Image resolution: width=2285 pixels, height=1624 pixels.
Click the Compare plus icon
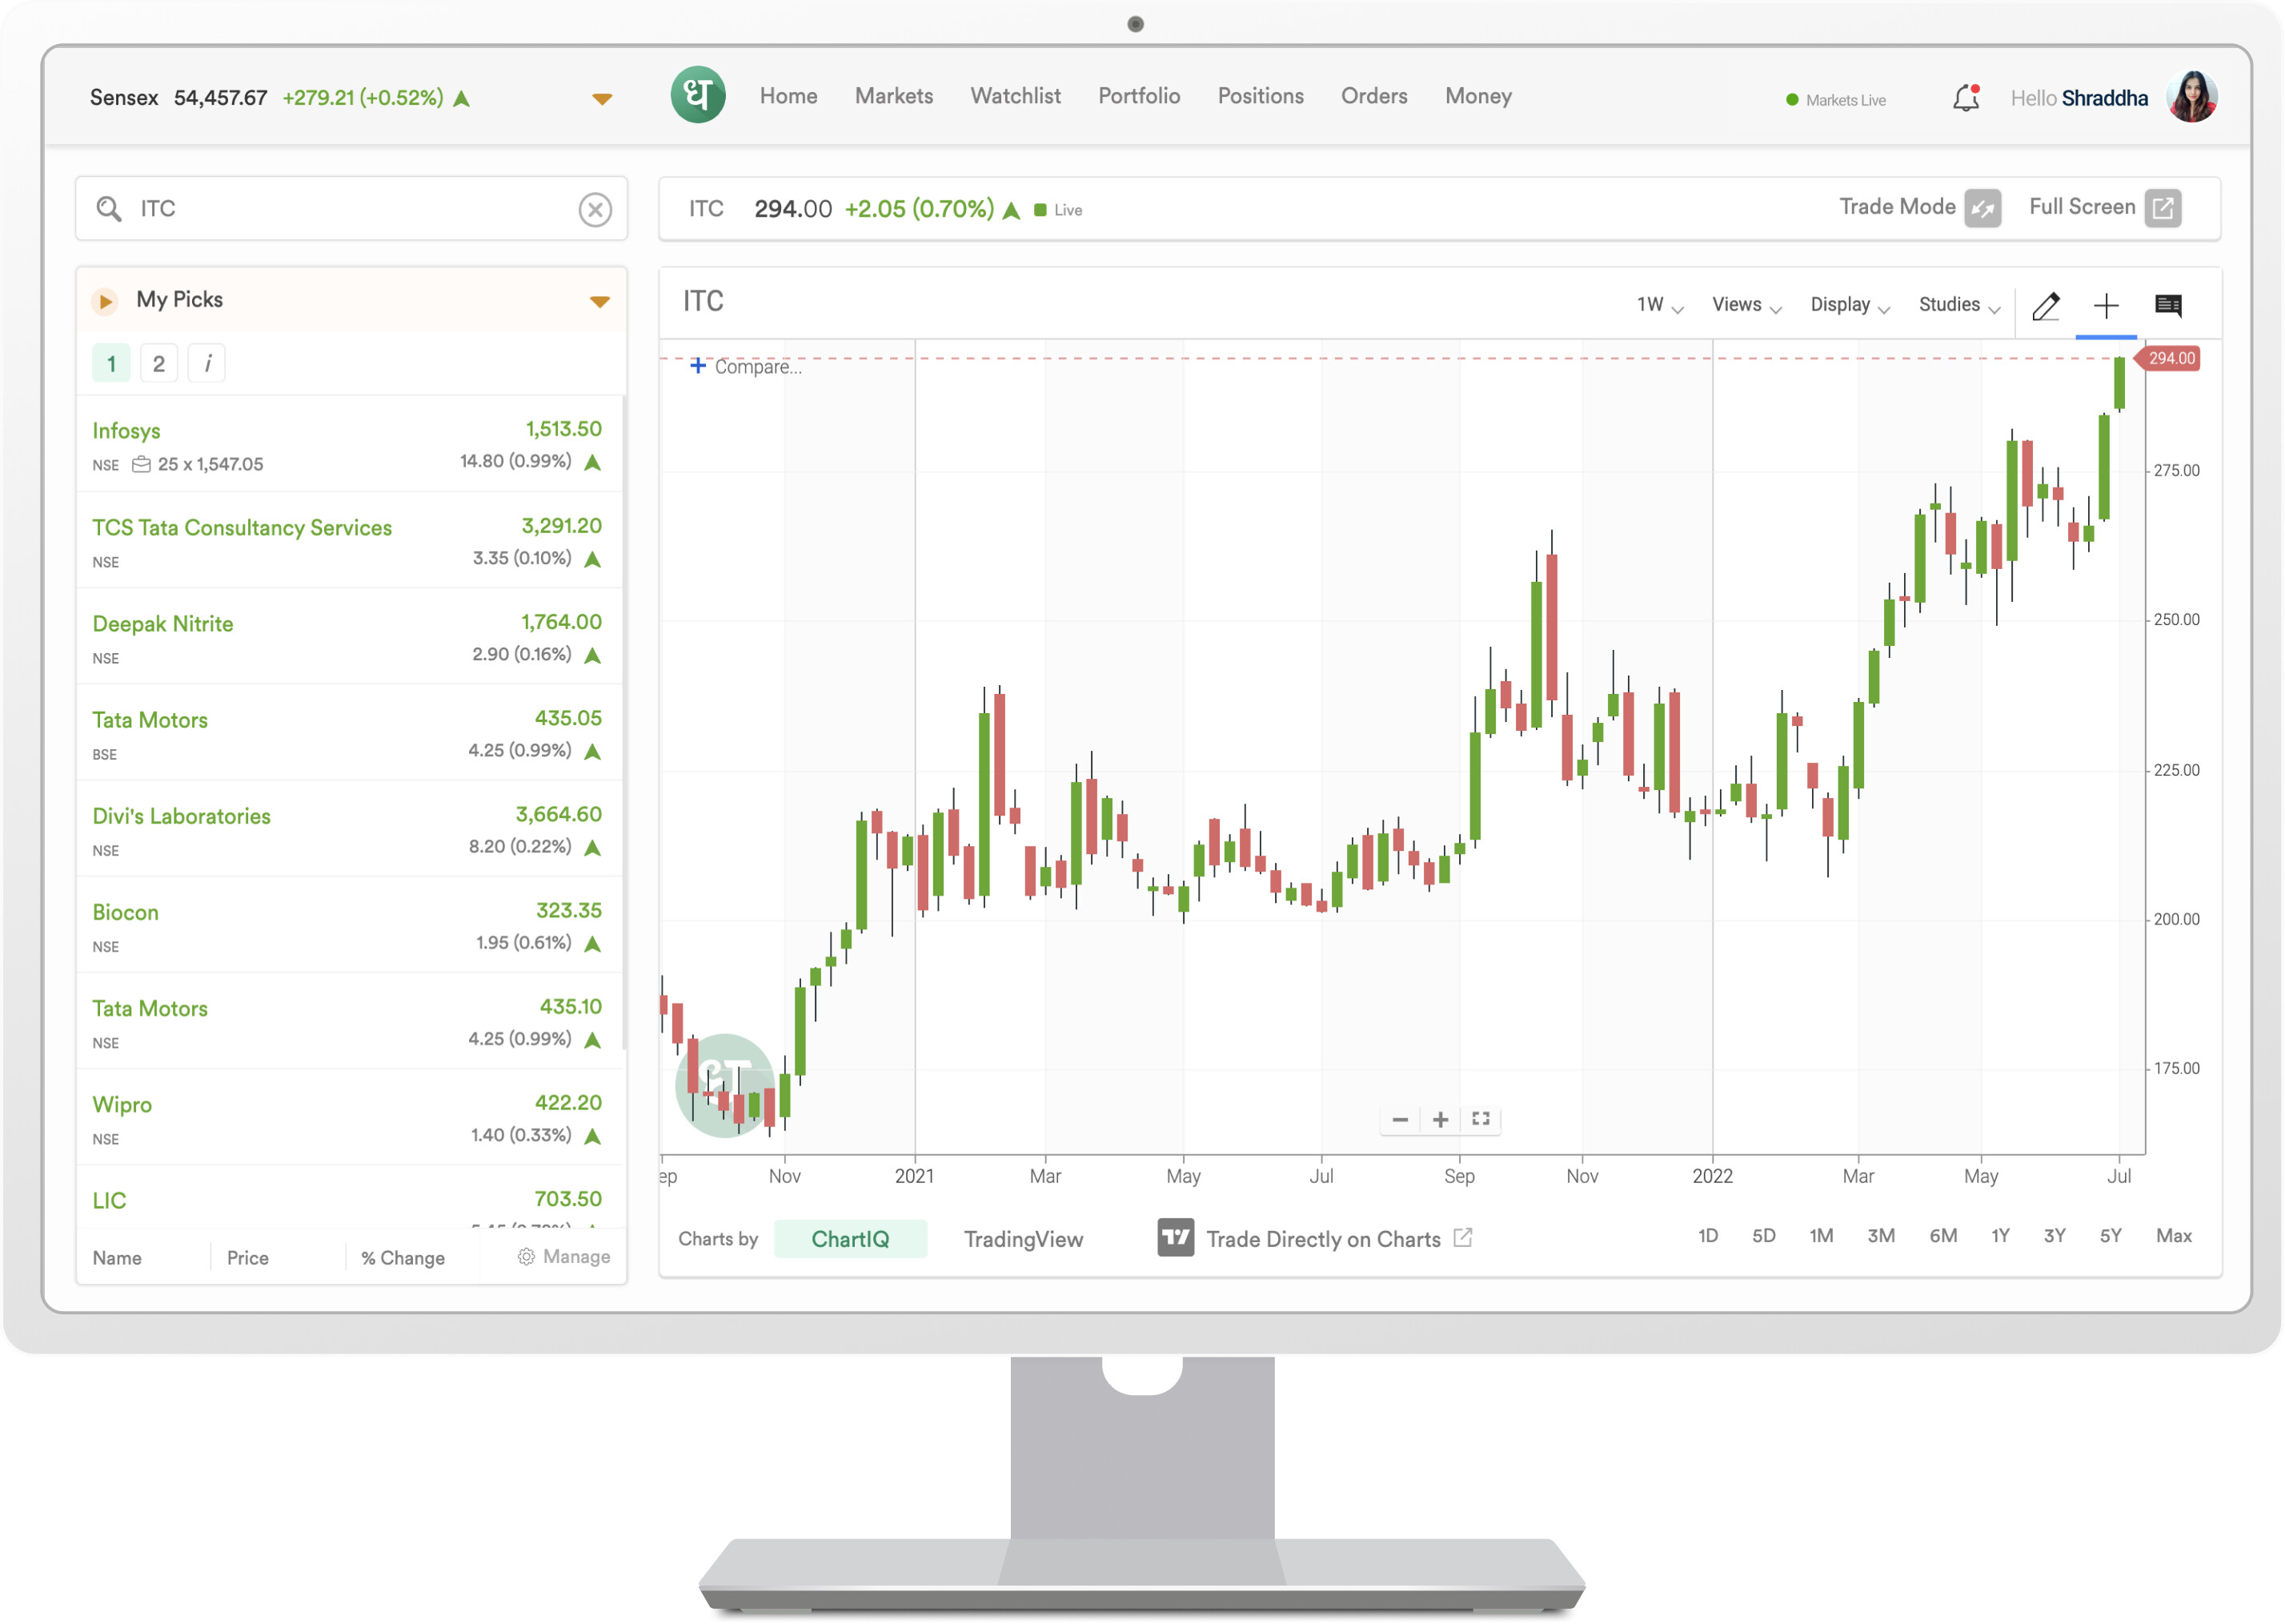[698, 366]
